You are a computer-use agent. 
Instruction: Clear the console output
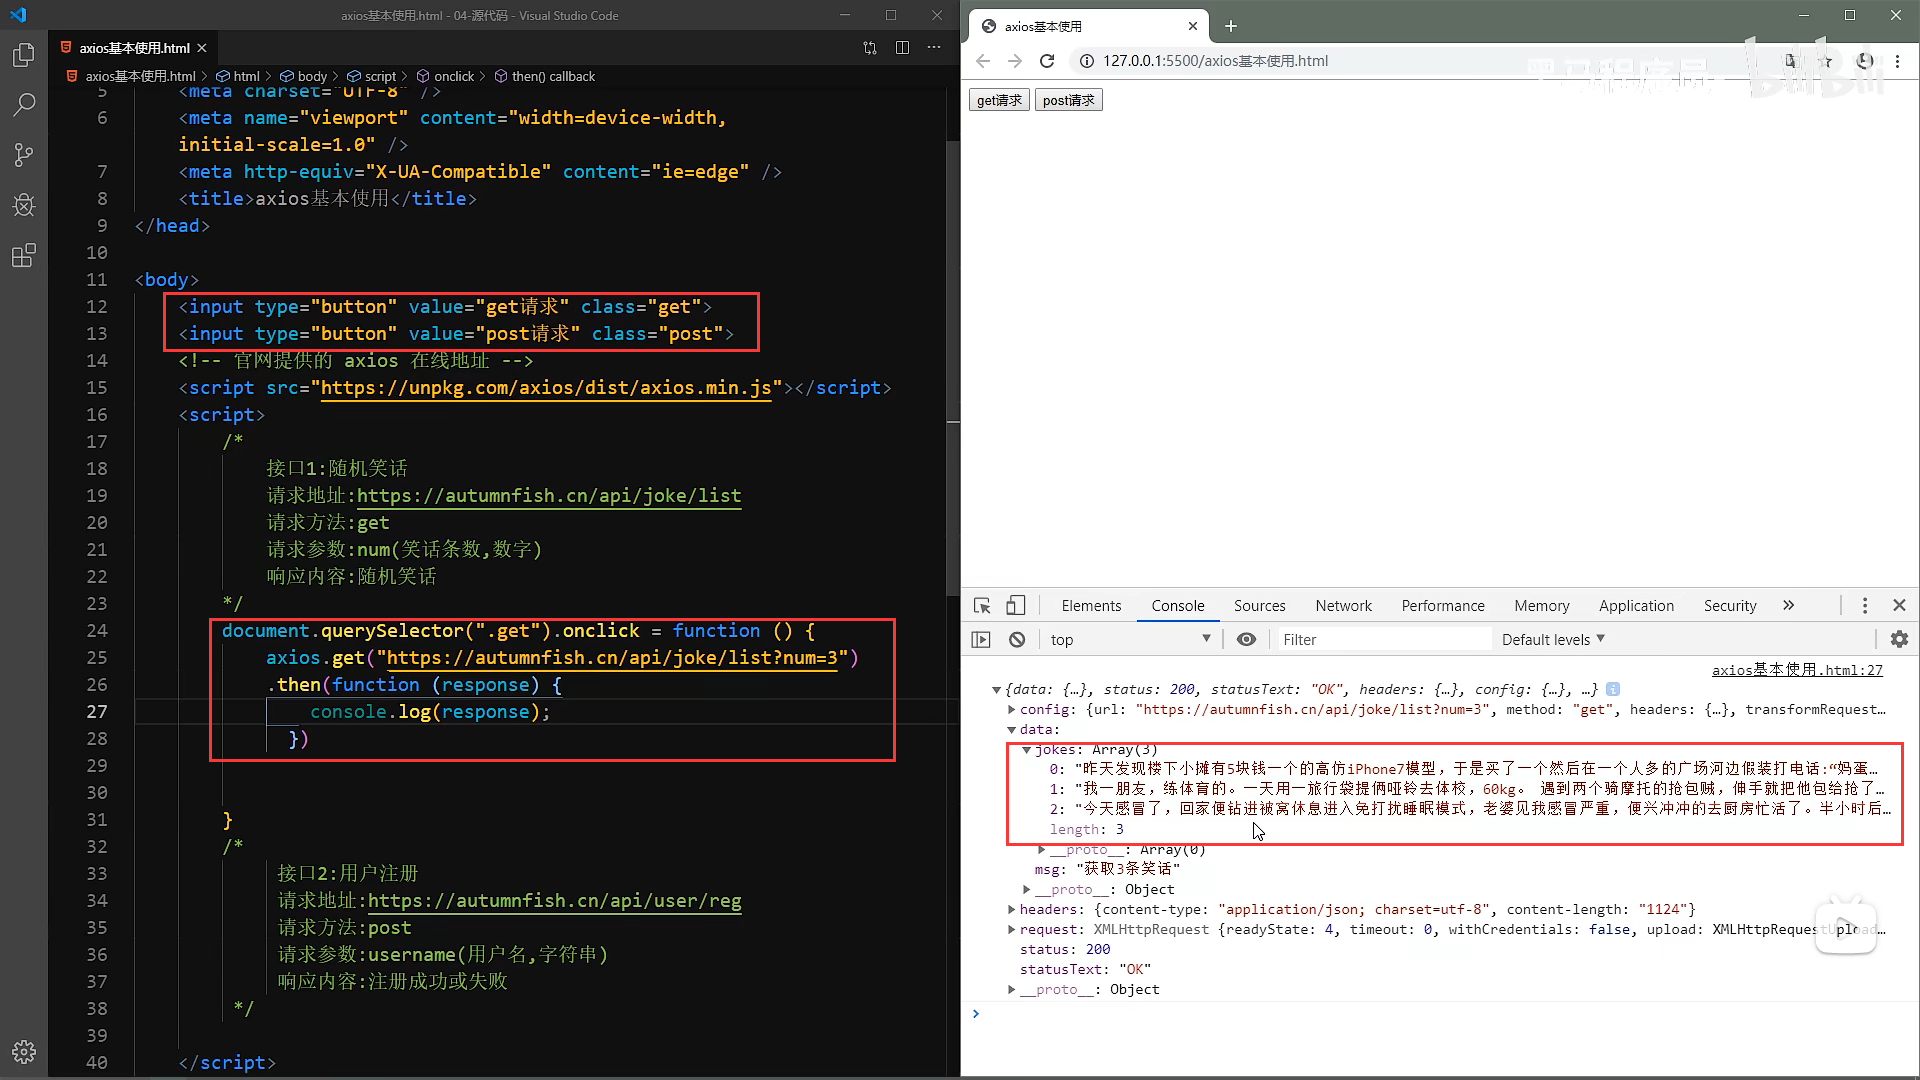[x=1017, y=640]
